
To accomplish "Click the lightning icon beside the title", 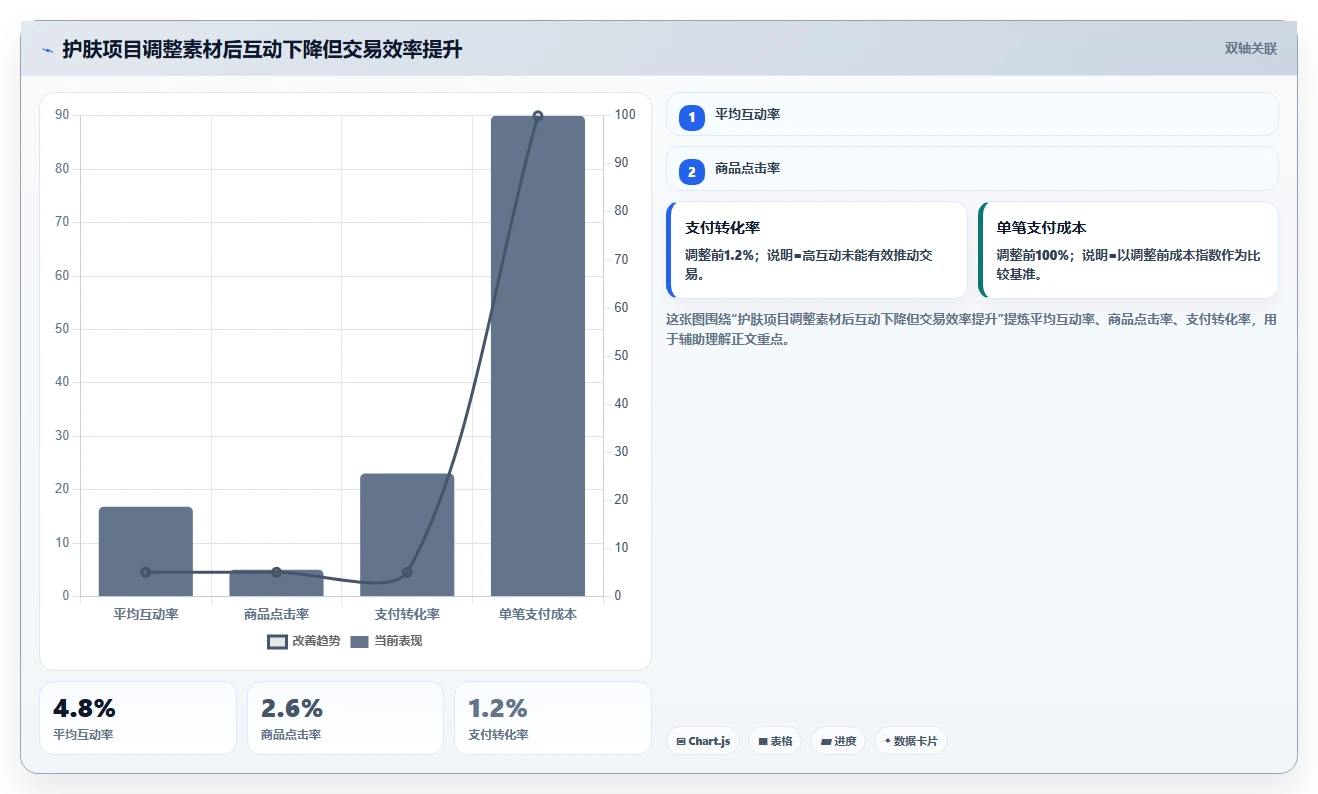I will [47, 50].
